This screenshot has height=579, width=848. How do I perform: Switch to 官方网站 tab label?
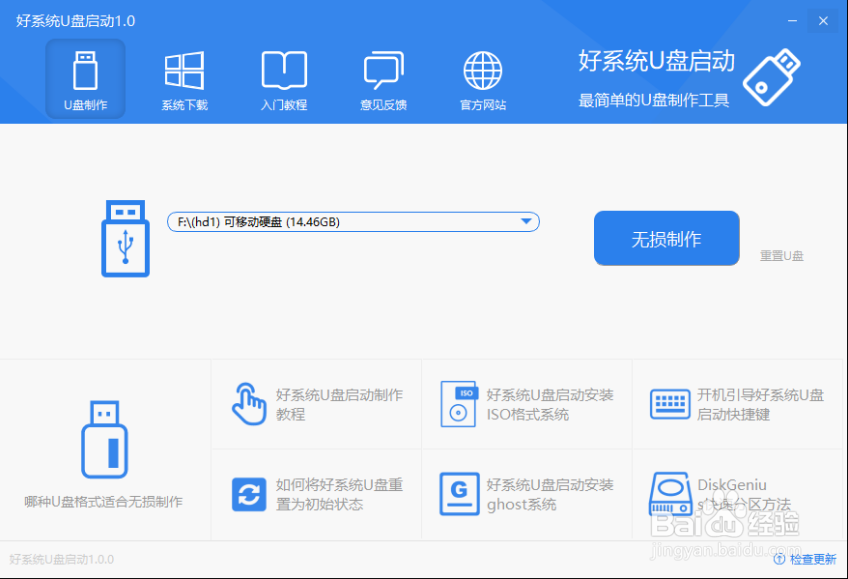(x=482, y=105)
